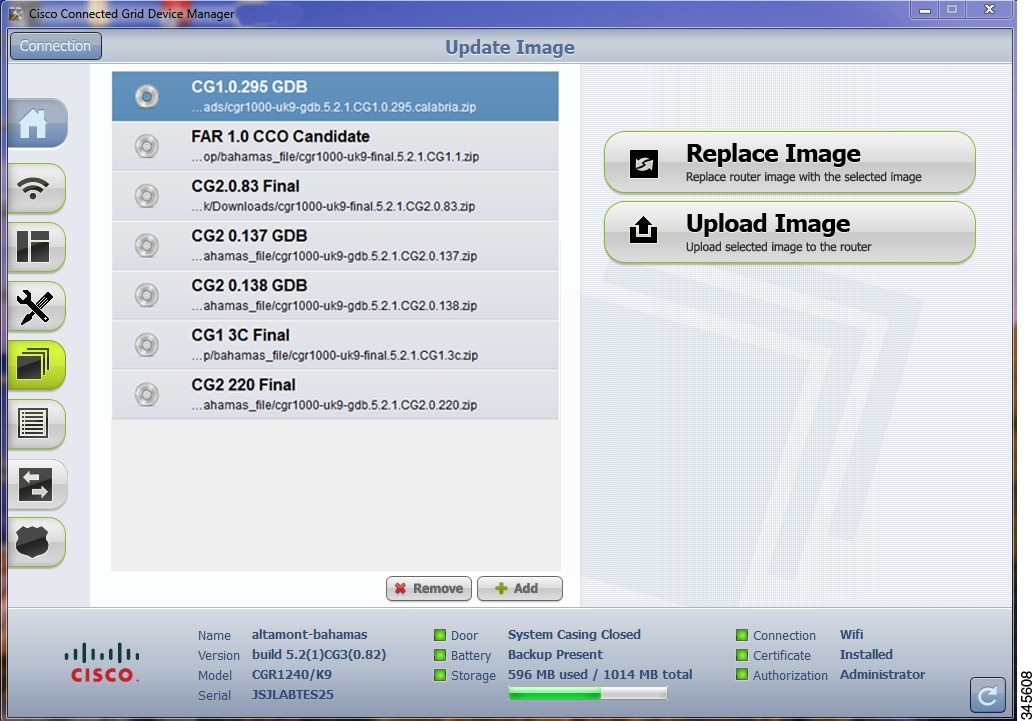This screenshot has width=1035, height=721.
Task: Select the CG1 3C Final image radio
Action: click(x=147, y=345)
